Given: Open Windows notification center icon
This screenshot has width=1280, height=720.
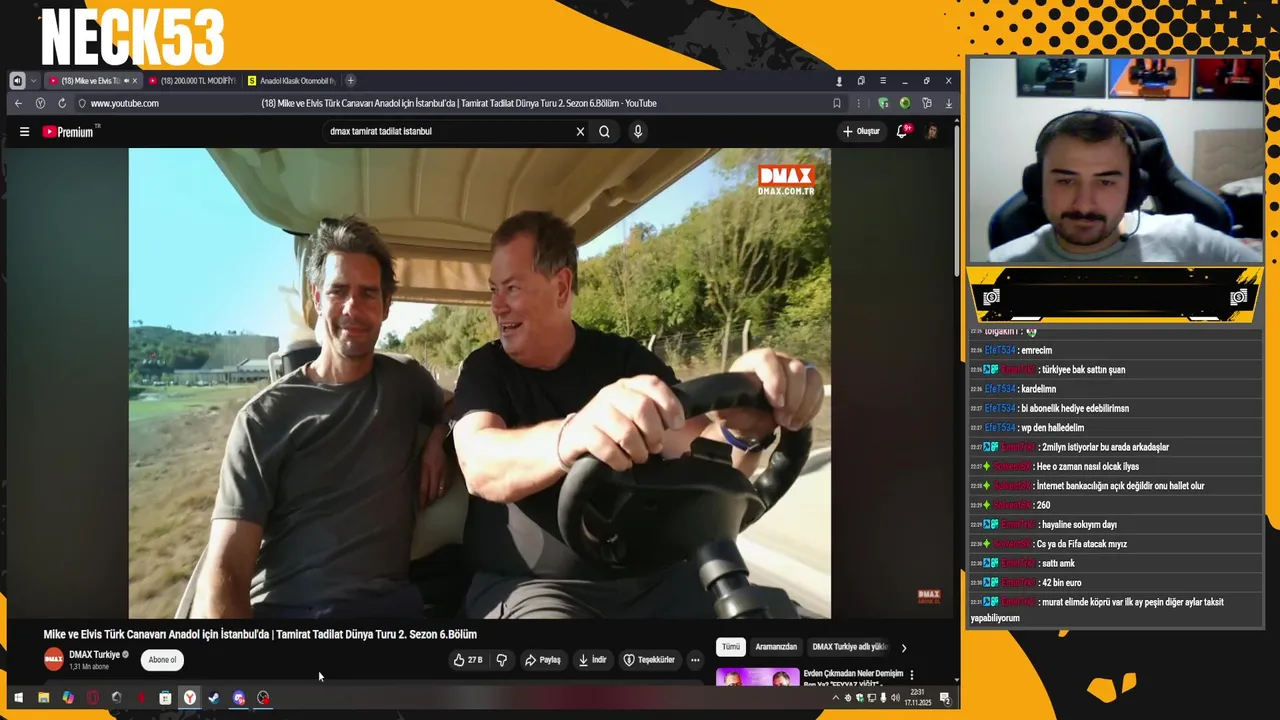Looking at the screenshot, I should pos(945,698).
